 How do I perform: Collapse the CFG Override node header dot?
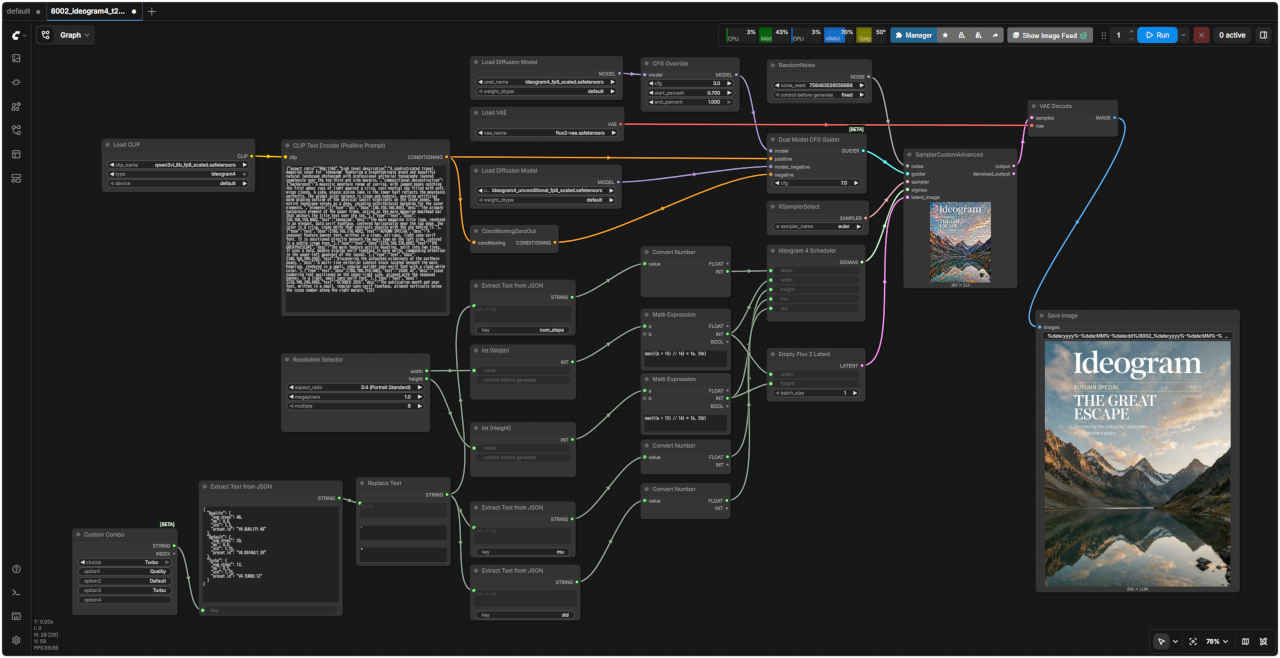point(646,63)
